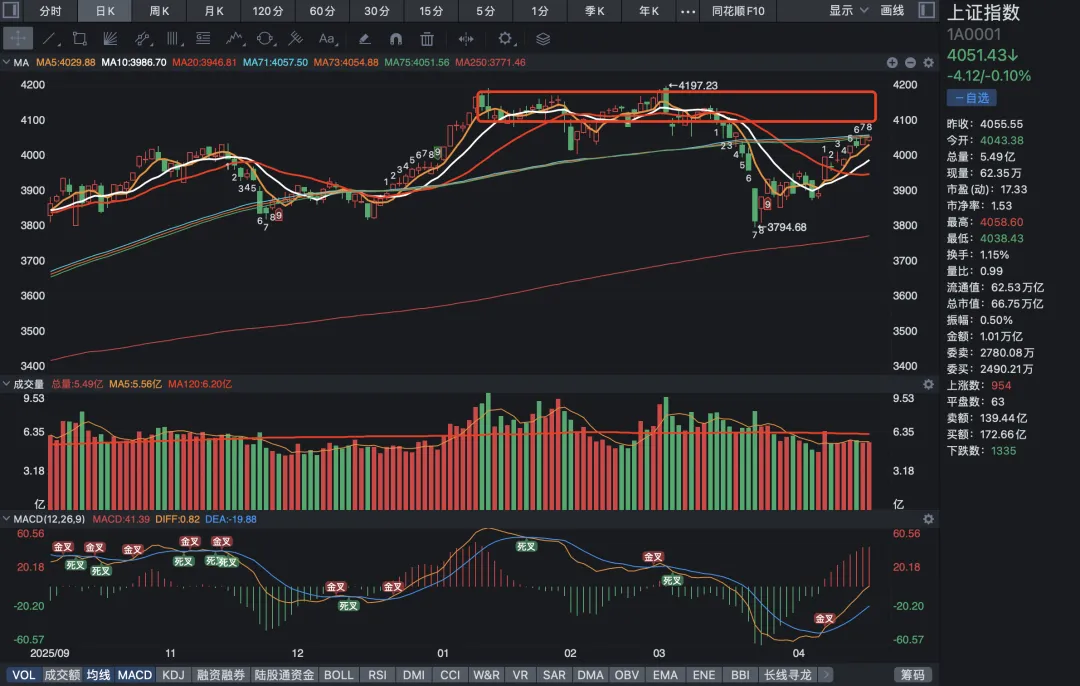
Task: Toggle right sidebar panel icon
Action: [x=927, y=10]
